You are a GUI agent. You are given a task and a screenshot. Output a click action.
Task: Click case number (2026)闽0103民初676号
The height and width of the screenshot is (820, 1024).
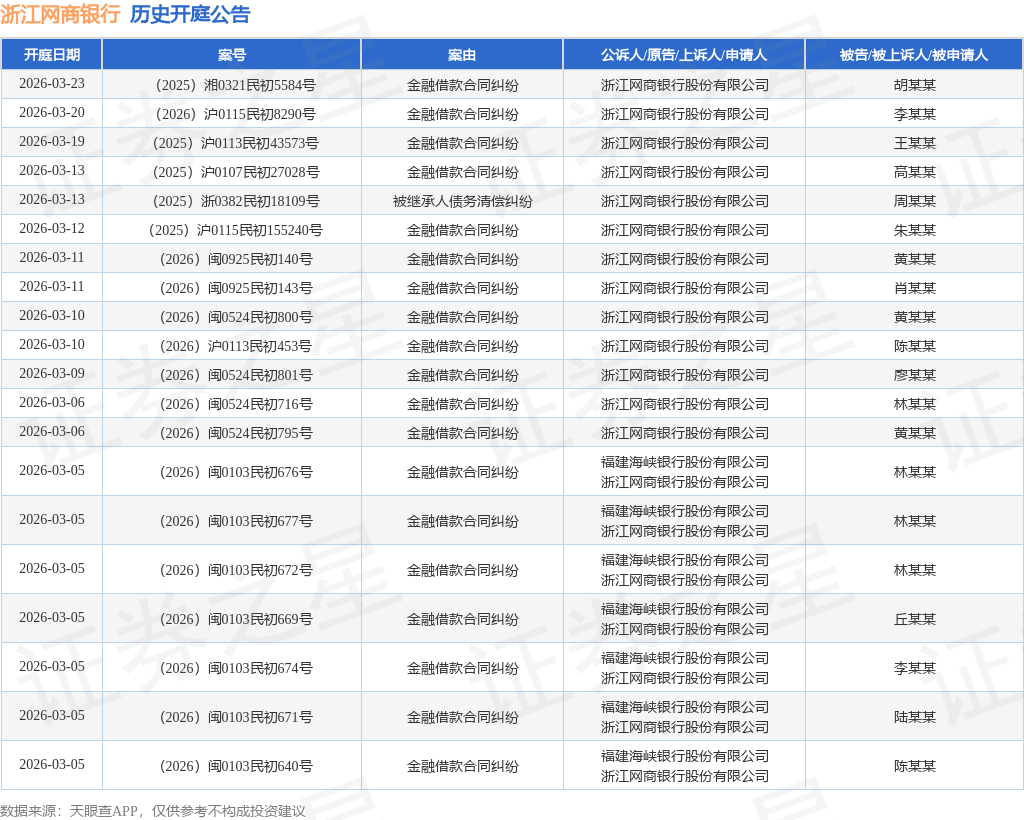tap(232, 472)
